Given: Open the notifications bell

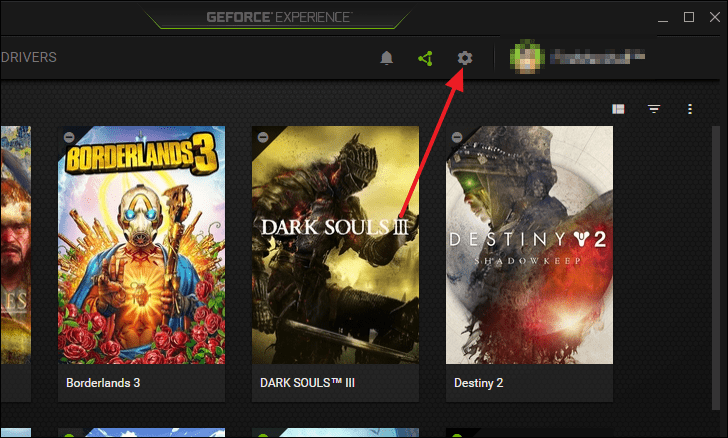Looking at the screenshot, I should coord(386,58).
